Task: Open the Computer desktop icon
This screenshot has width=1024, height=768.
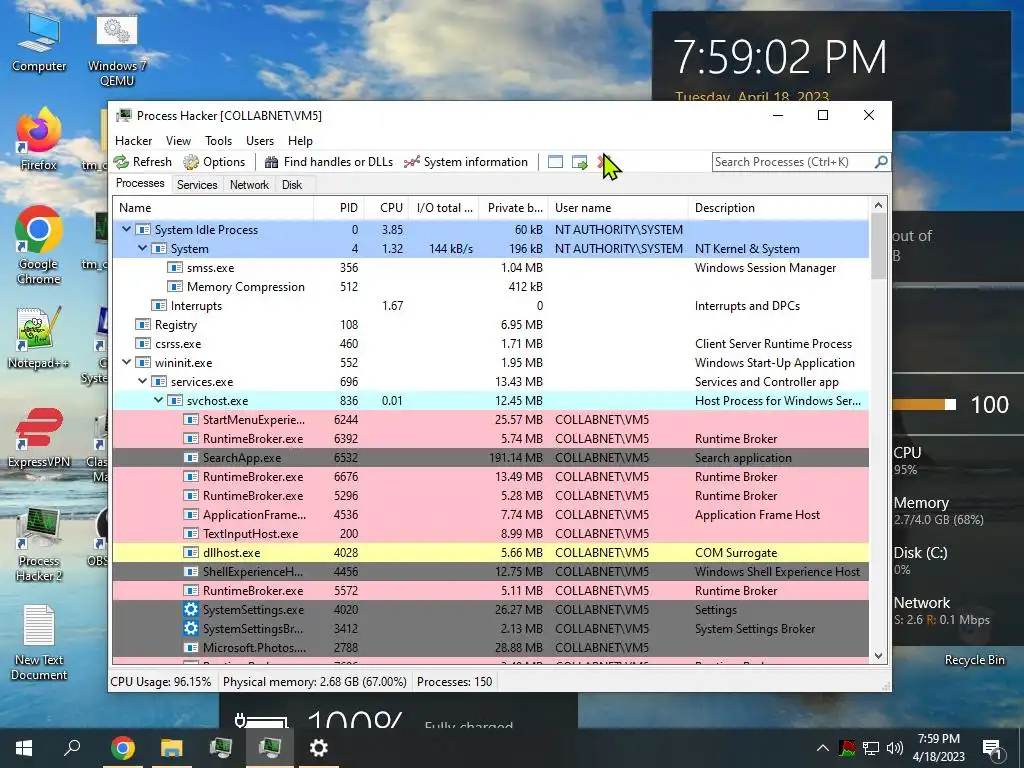Action: [39, 43]
